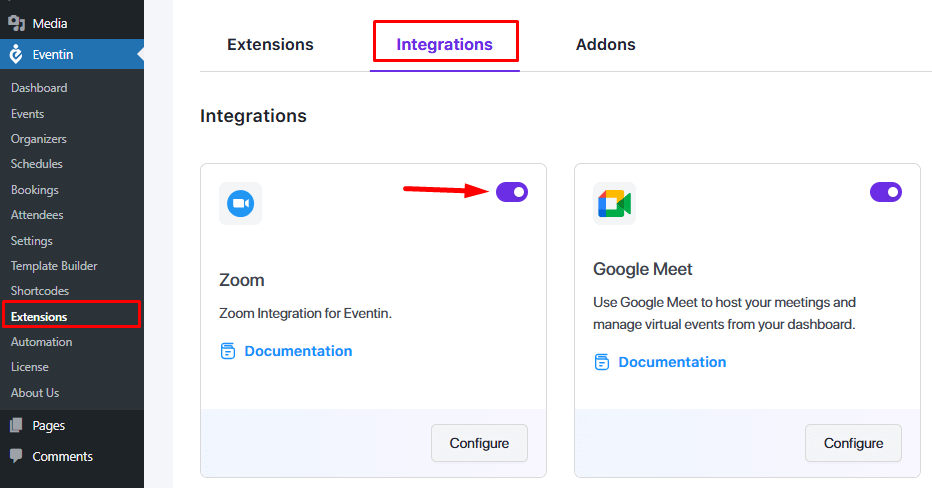Open the Google Meet Documentation link

pyautogui.click(x=672, y=362)
